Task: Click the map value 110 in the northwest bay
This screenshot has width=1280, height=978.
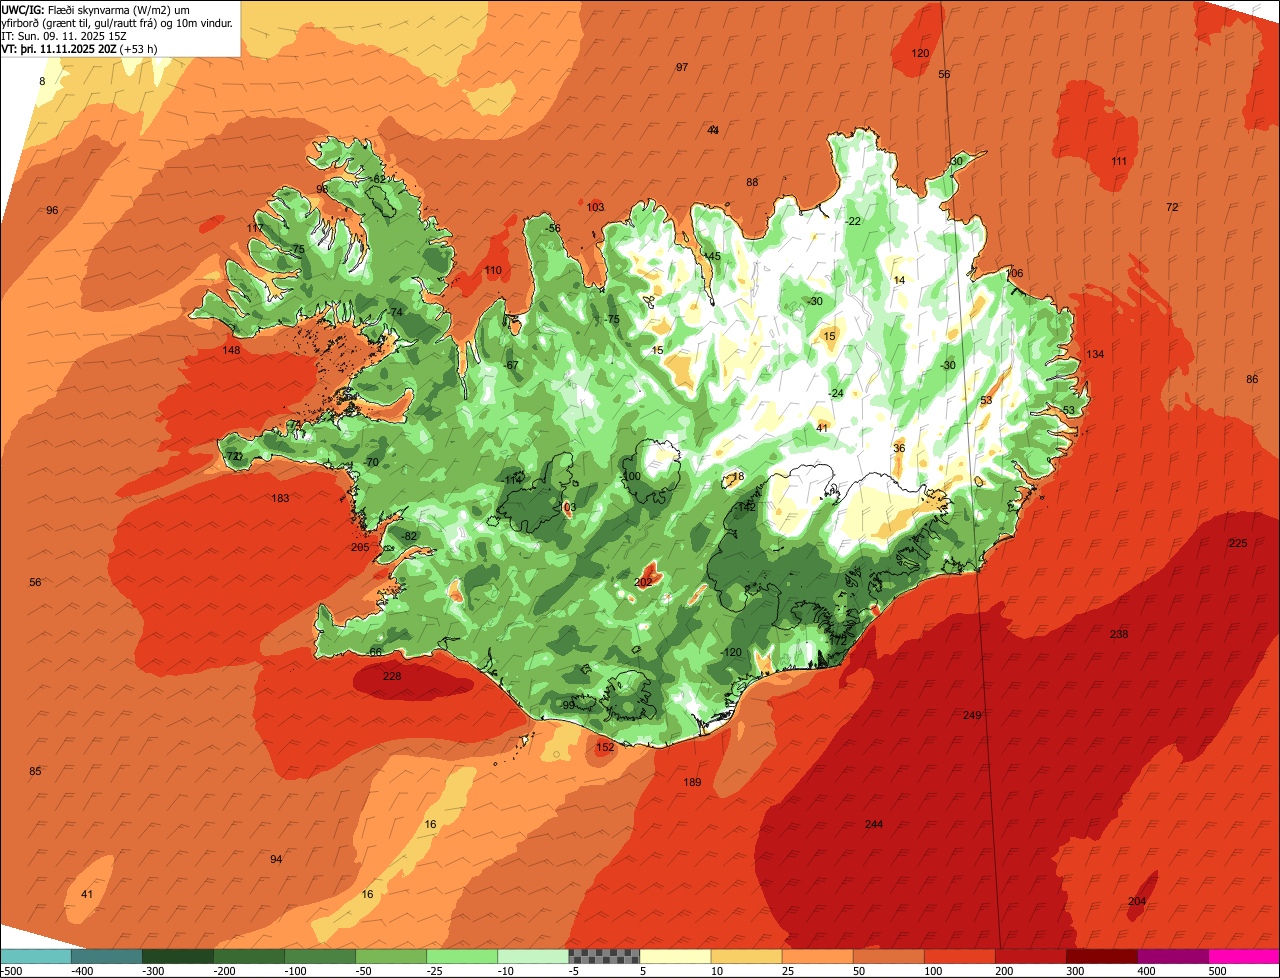Action: 493,270
